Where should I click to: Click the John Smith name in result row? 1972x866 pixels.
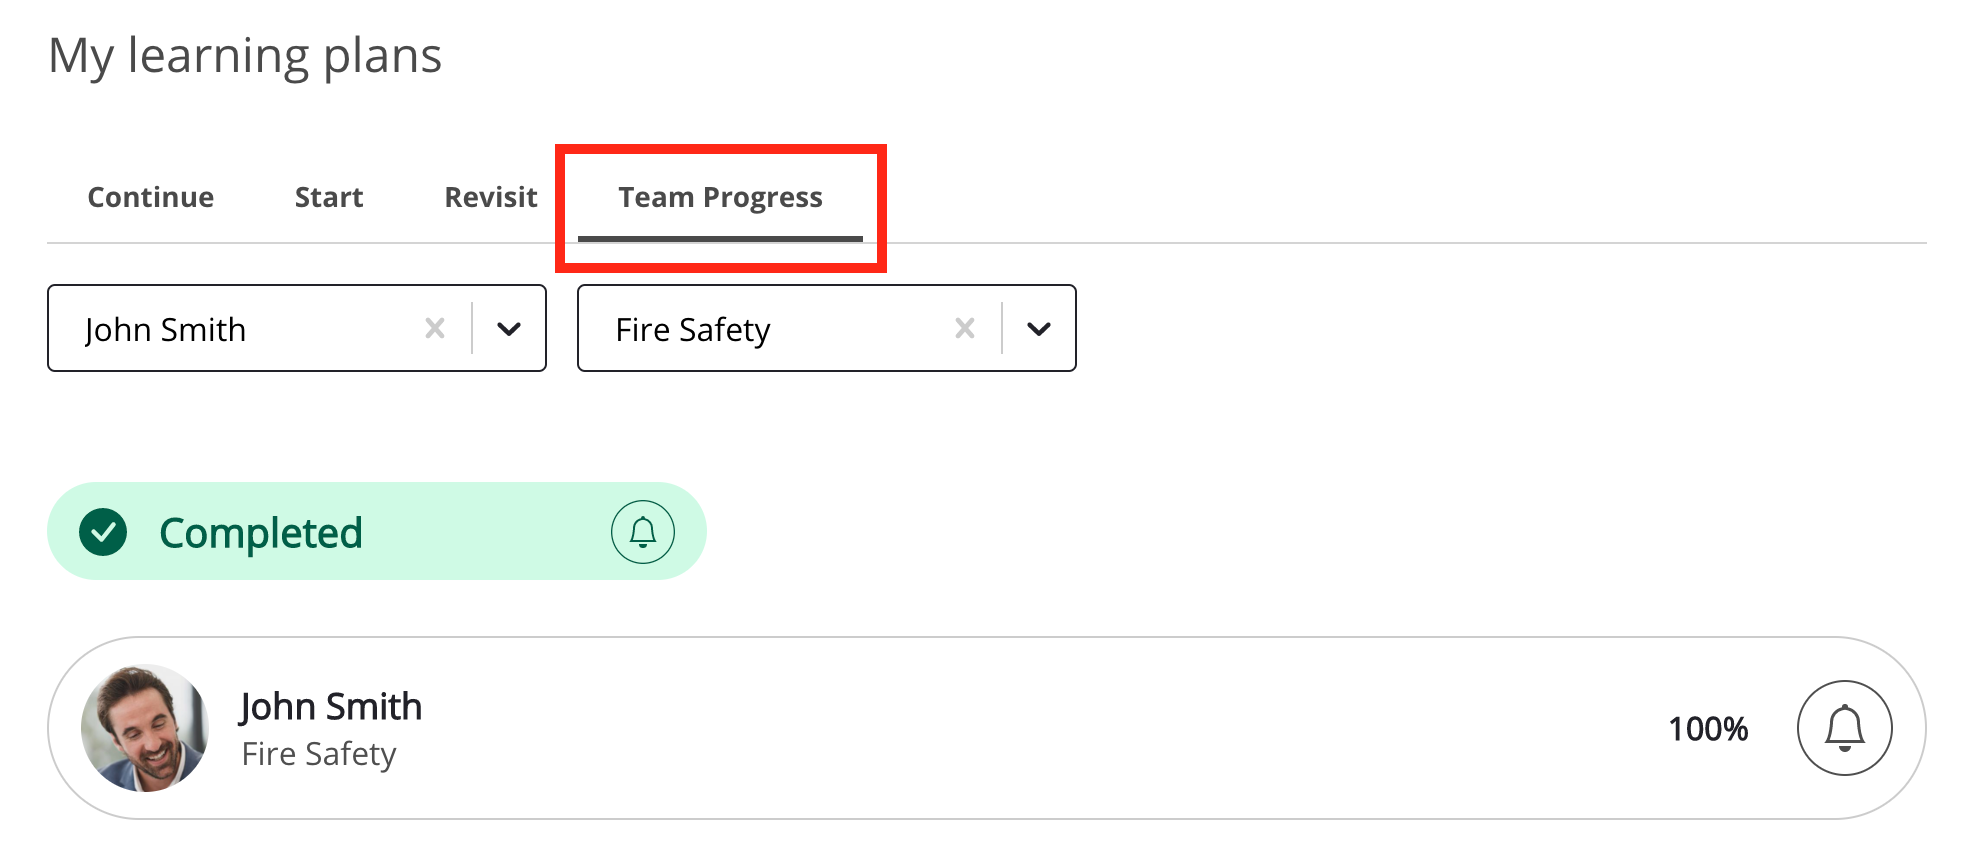[x=331, y=706]
